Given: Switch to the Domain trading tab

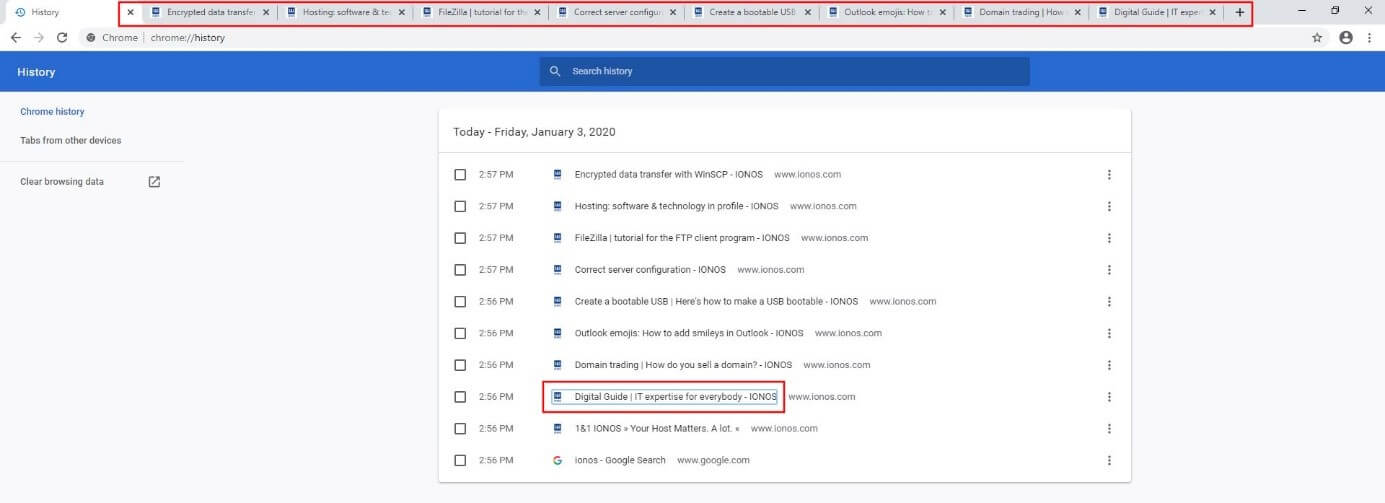Looking at the screenshot, I should click(1015, 13).
